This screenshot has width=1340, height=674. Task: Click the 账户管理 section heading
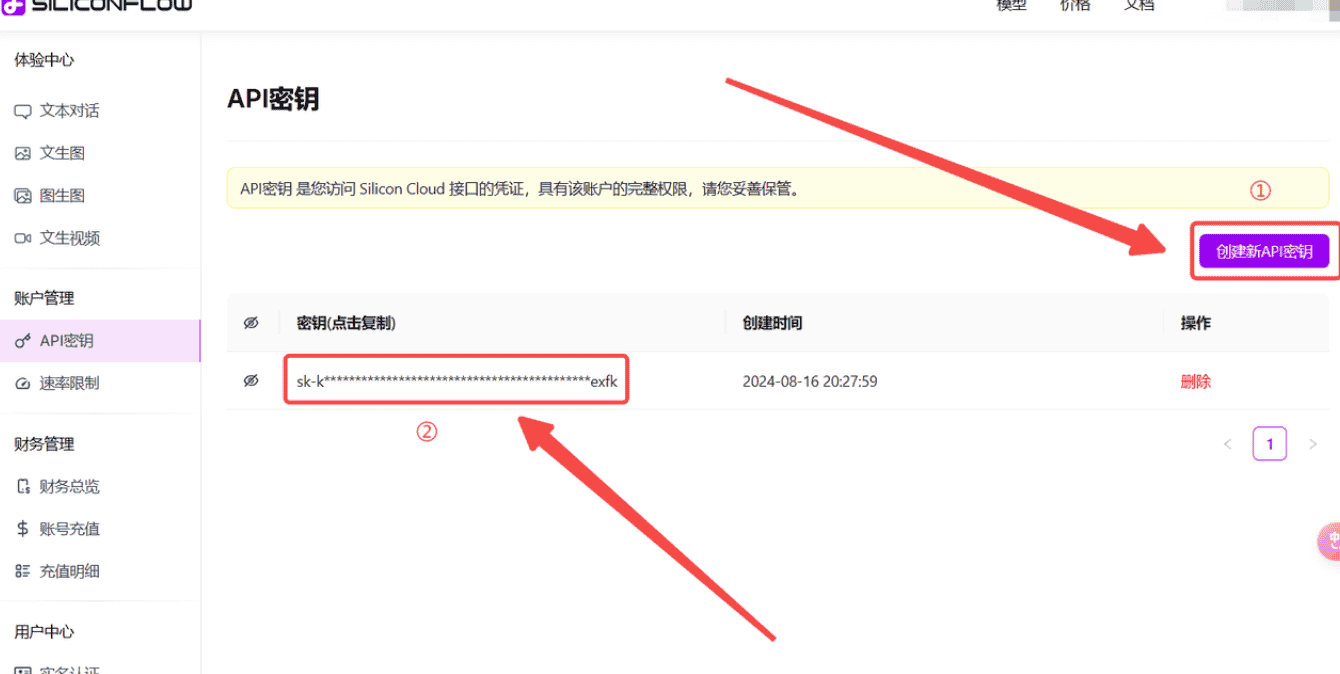pos(44,298)
